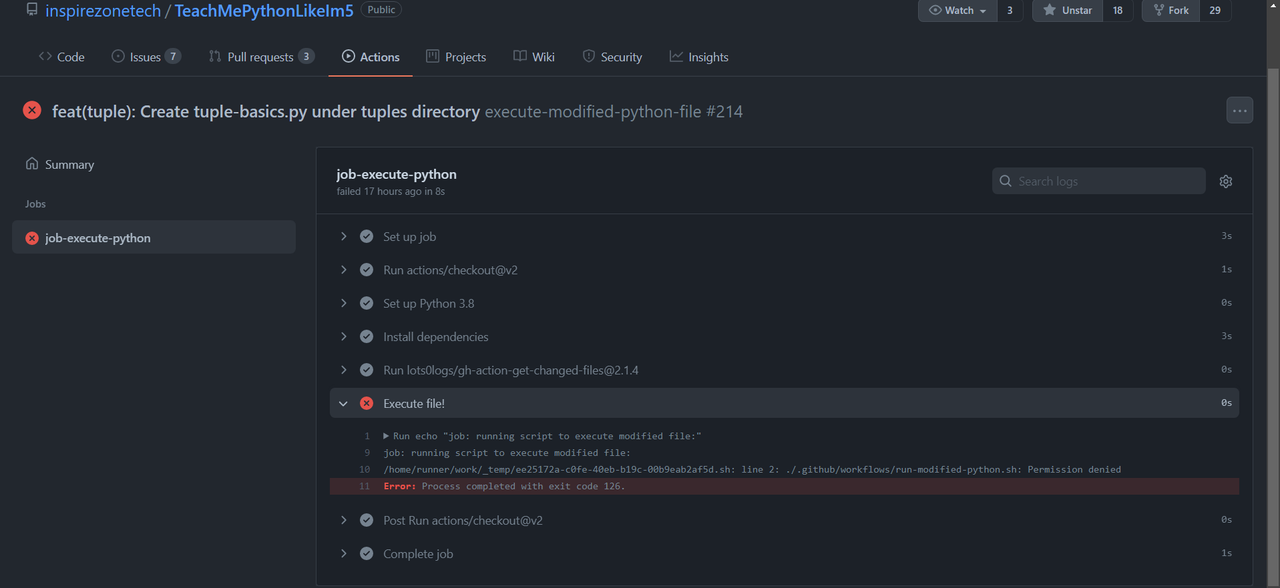
Task: Click the Permission denied log line text
Action: 752,469
